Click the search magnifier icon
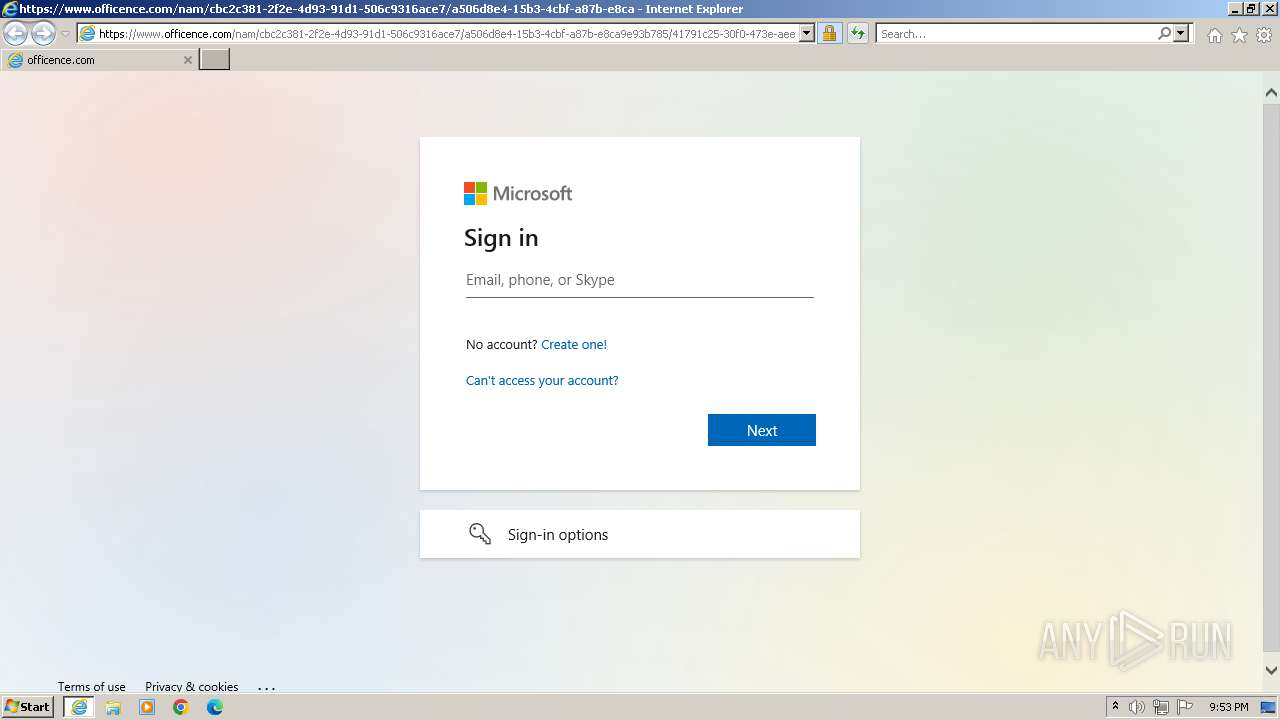The width and height of the screenshot is (1280, 720). tap(1164, 34)
